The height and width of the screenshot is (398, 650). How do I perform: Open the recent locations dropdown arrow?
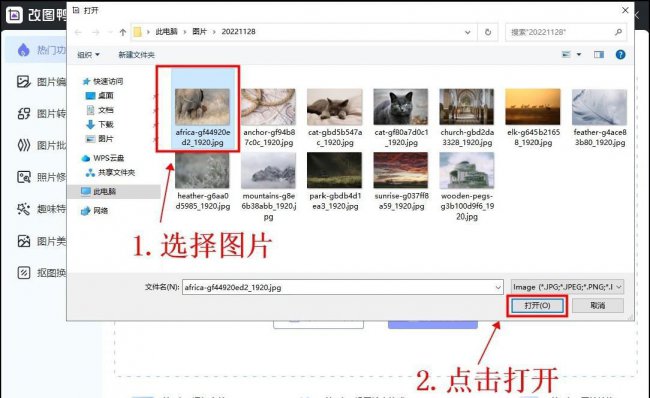[x=110, y=32]
